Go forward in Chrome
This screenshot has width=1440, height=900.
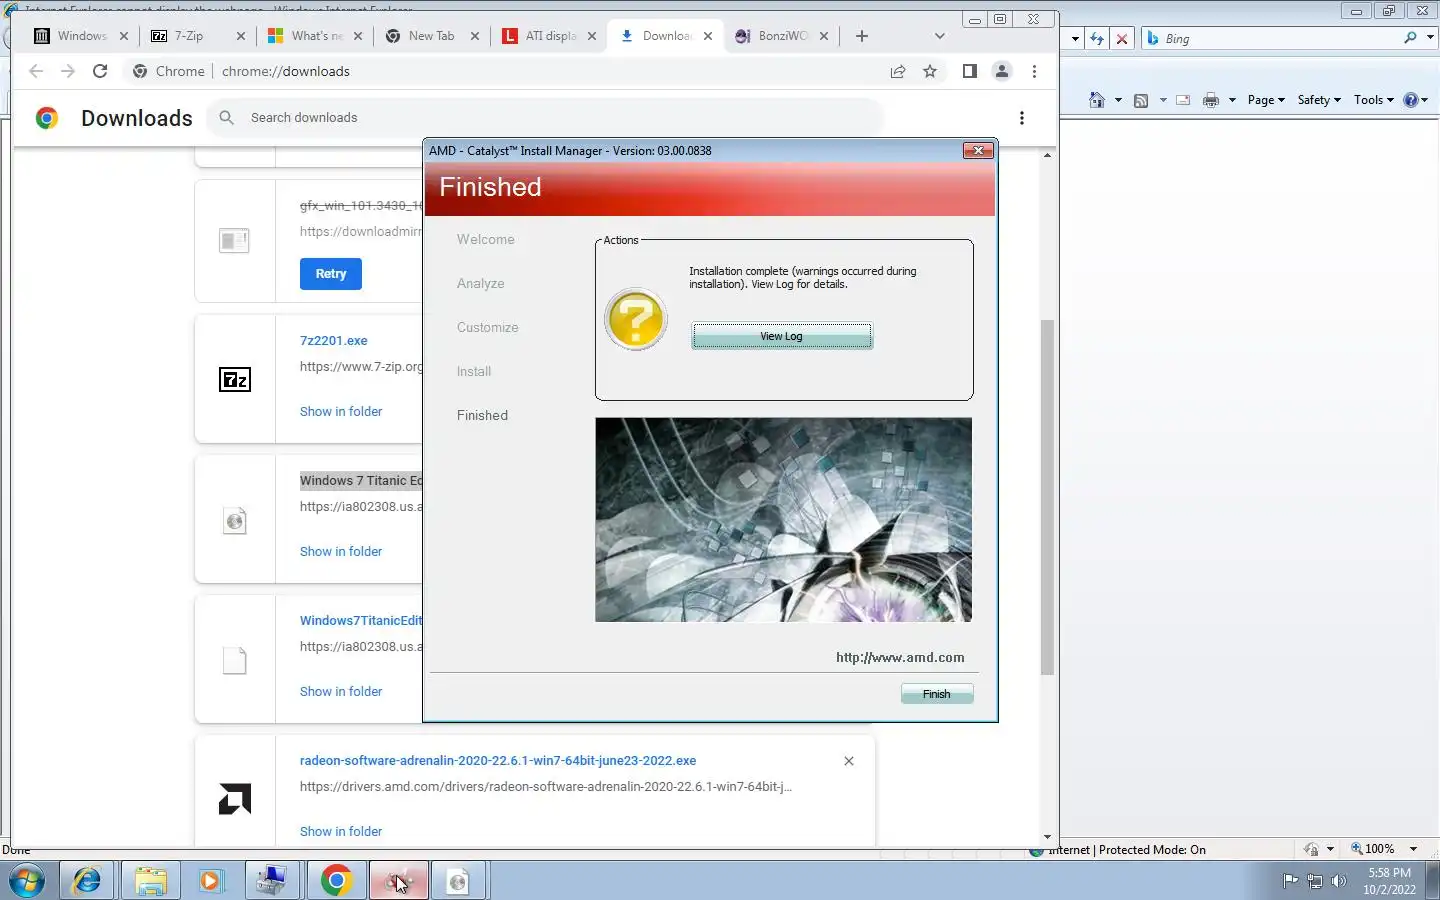pos(68,71)
